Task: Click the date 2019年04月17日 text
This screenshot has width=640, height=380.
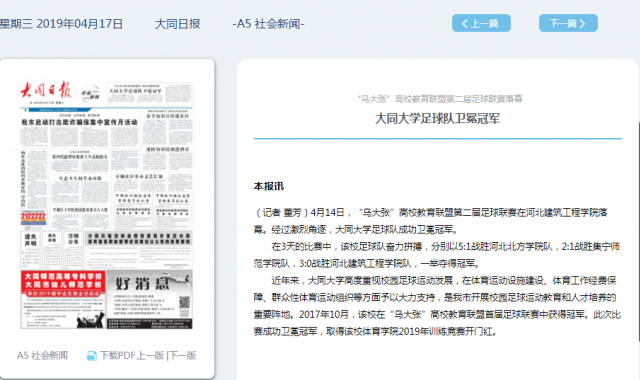Action: (x=80, y=24)
